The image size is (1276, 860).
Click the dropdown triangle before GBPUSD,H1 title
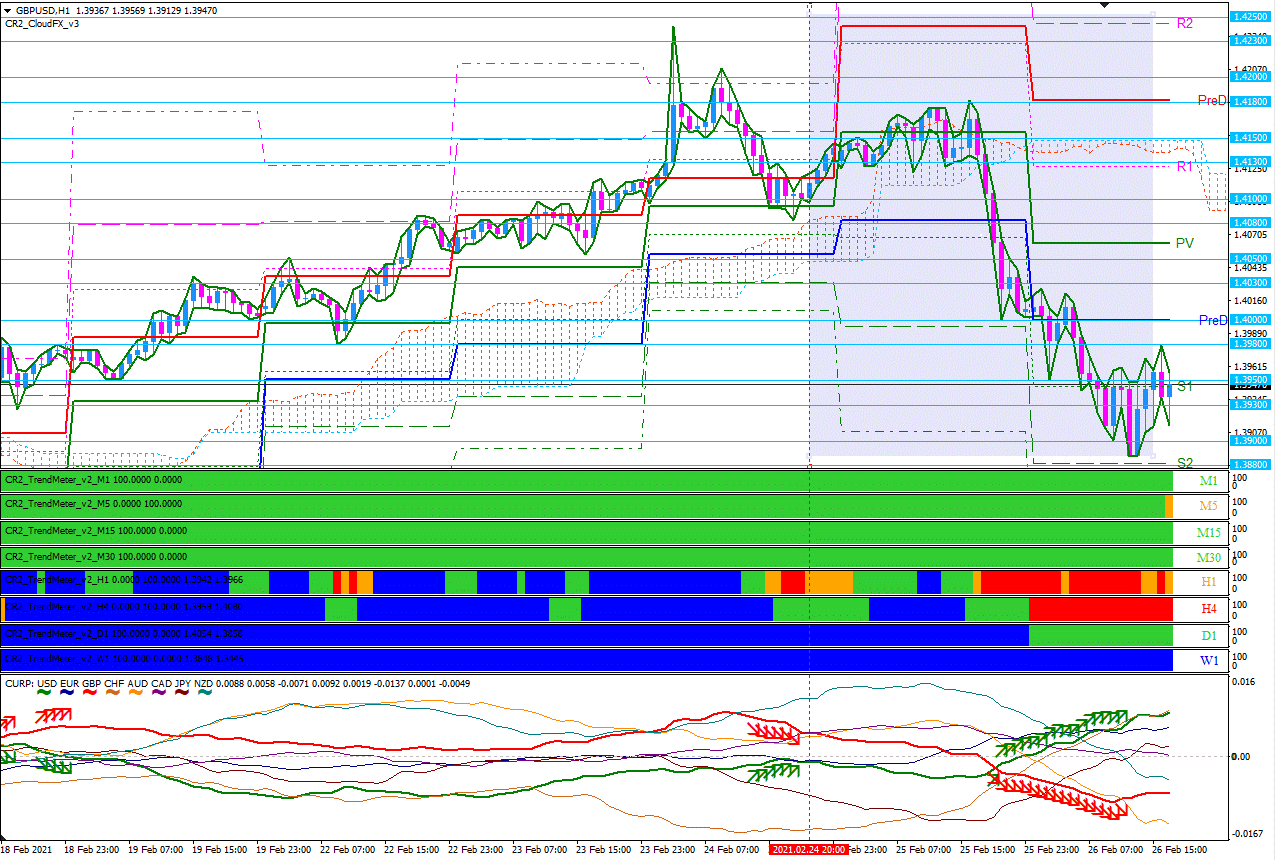tap(8, 10)
